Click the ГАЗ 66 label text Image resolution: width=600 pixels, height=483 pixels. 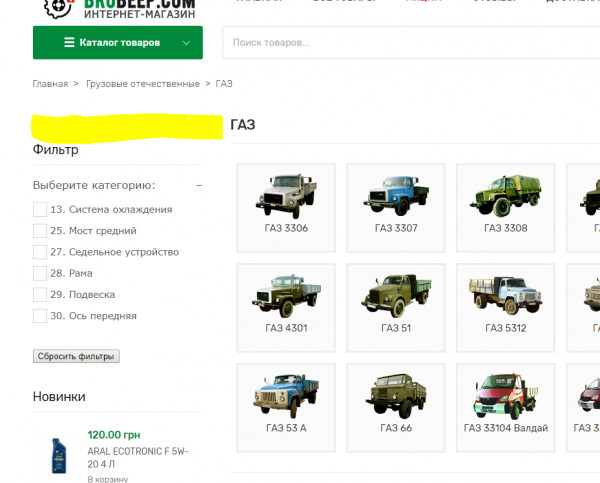396,428
